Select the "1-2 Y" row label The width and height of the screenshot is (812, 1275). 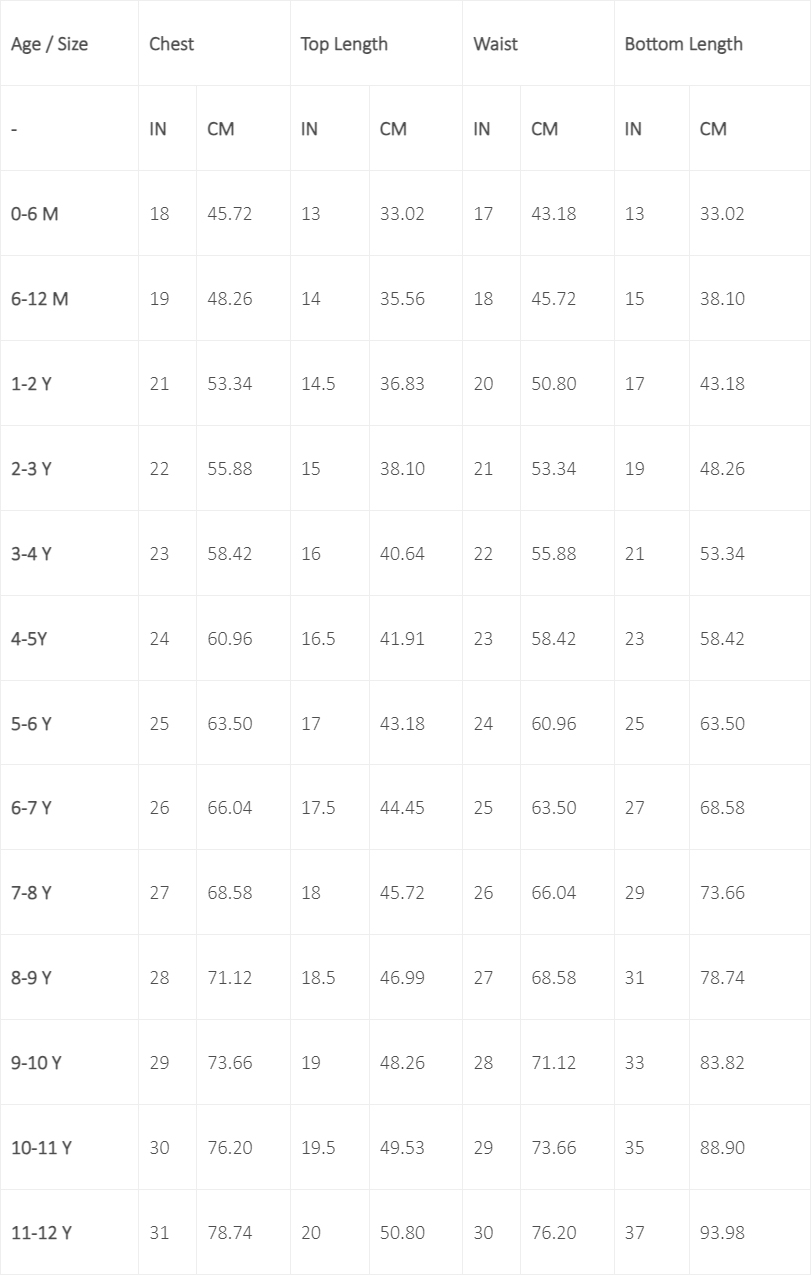pyautogui.click(x=31, y=384)
